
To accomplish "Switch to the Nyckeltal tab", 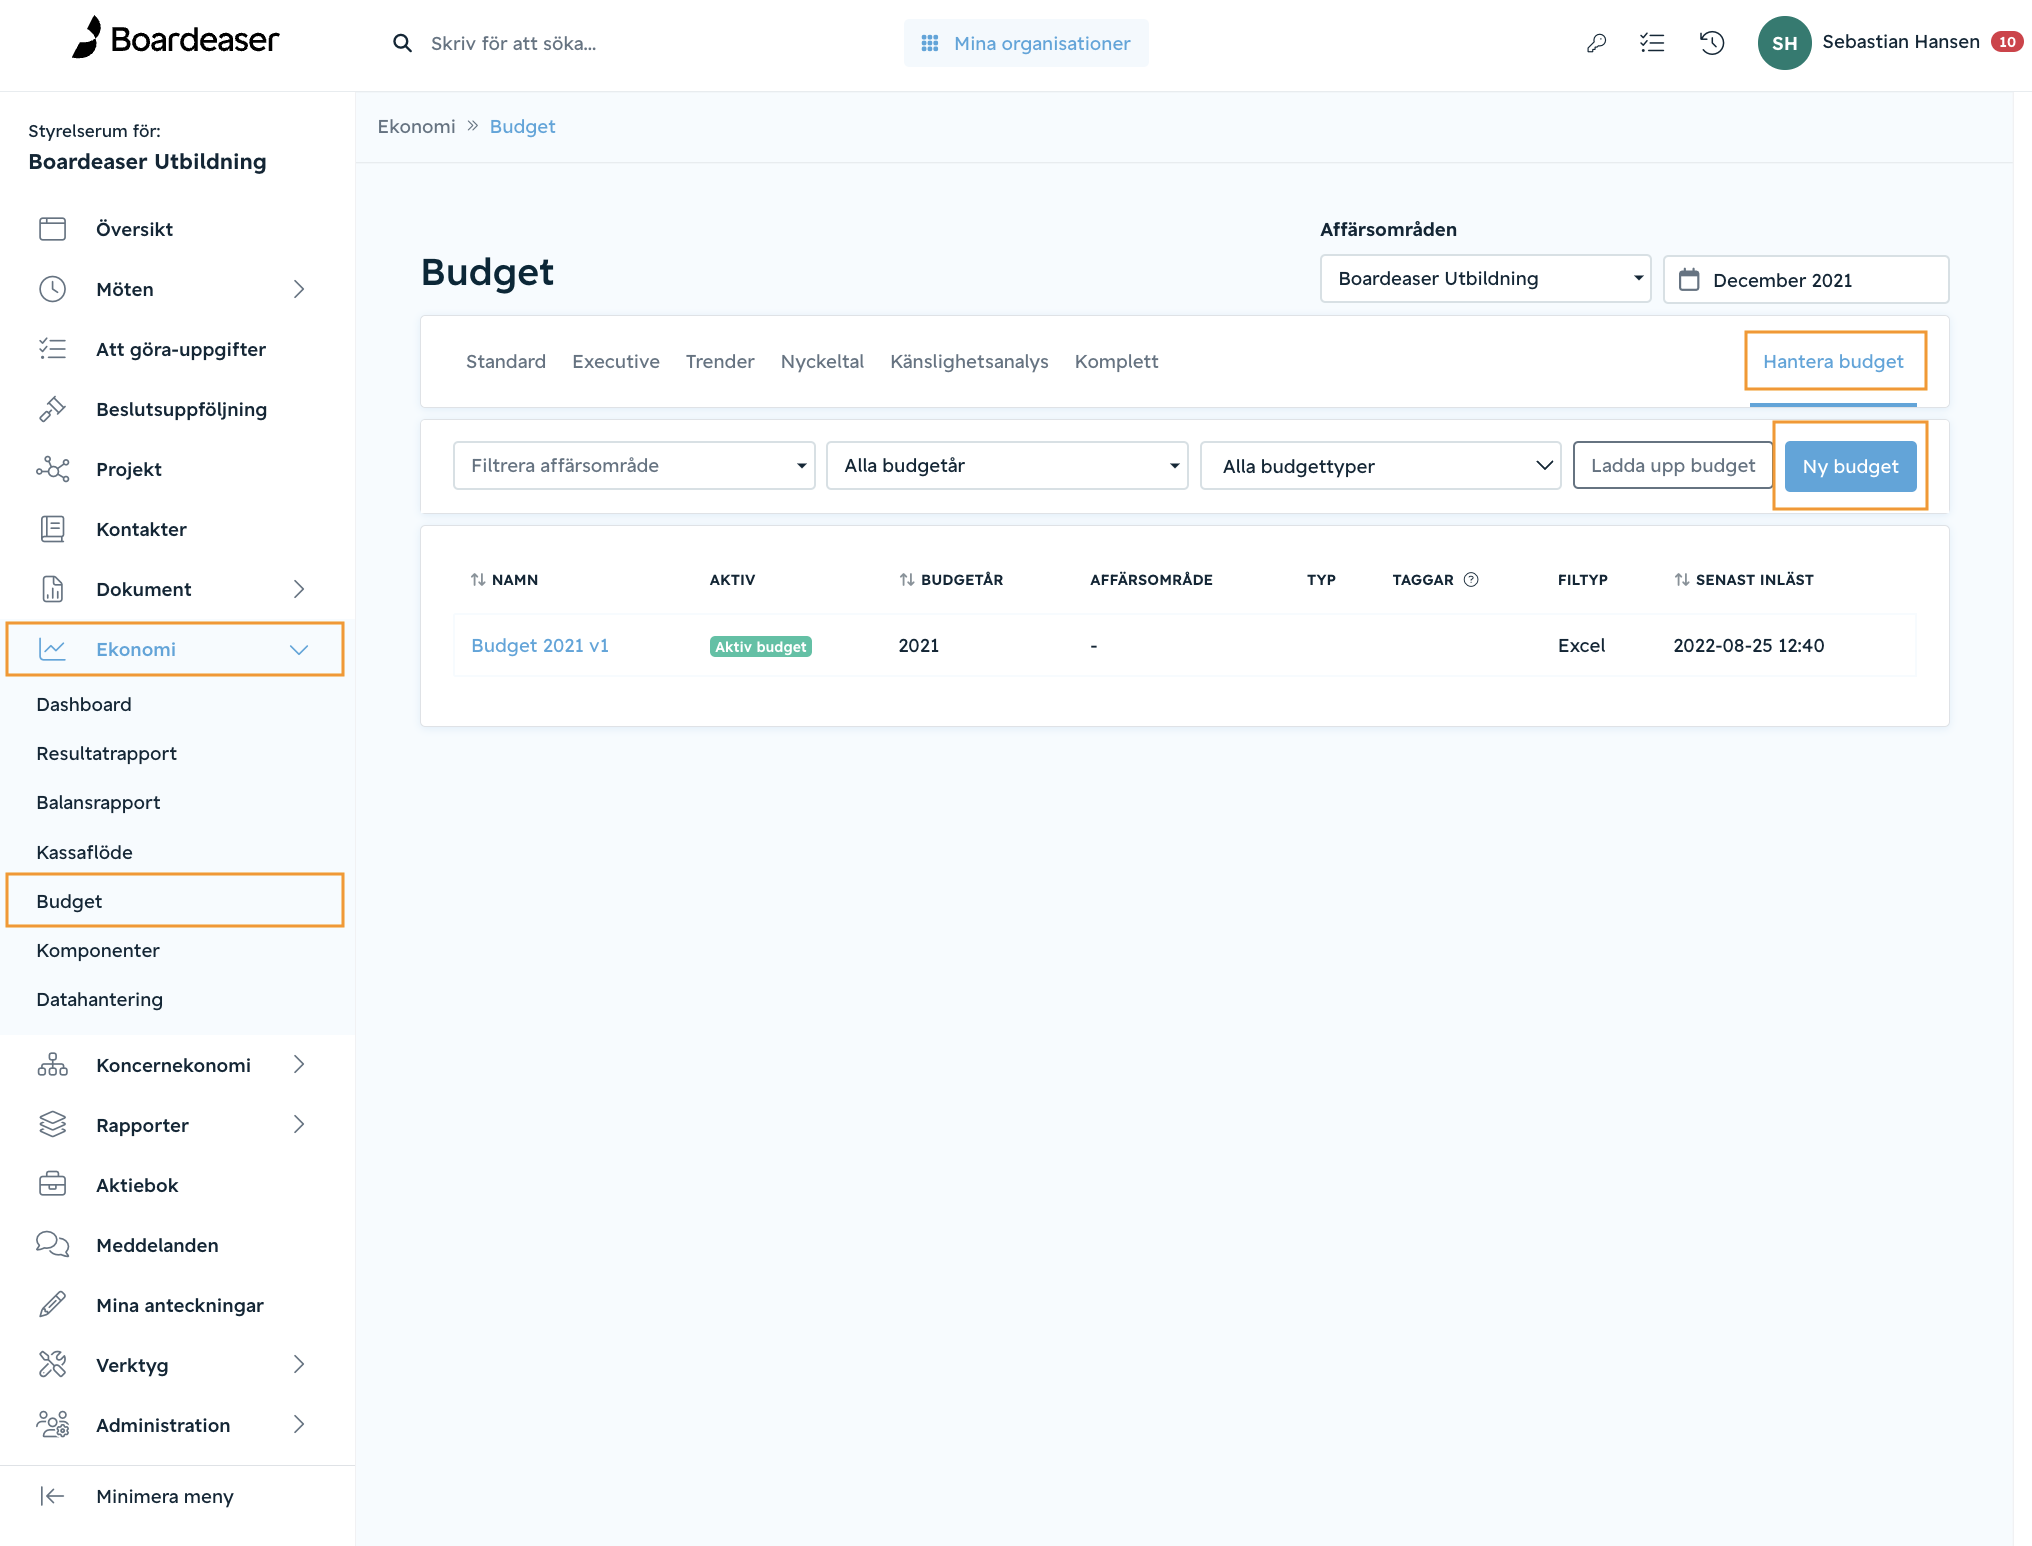I will (822, 361).
